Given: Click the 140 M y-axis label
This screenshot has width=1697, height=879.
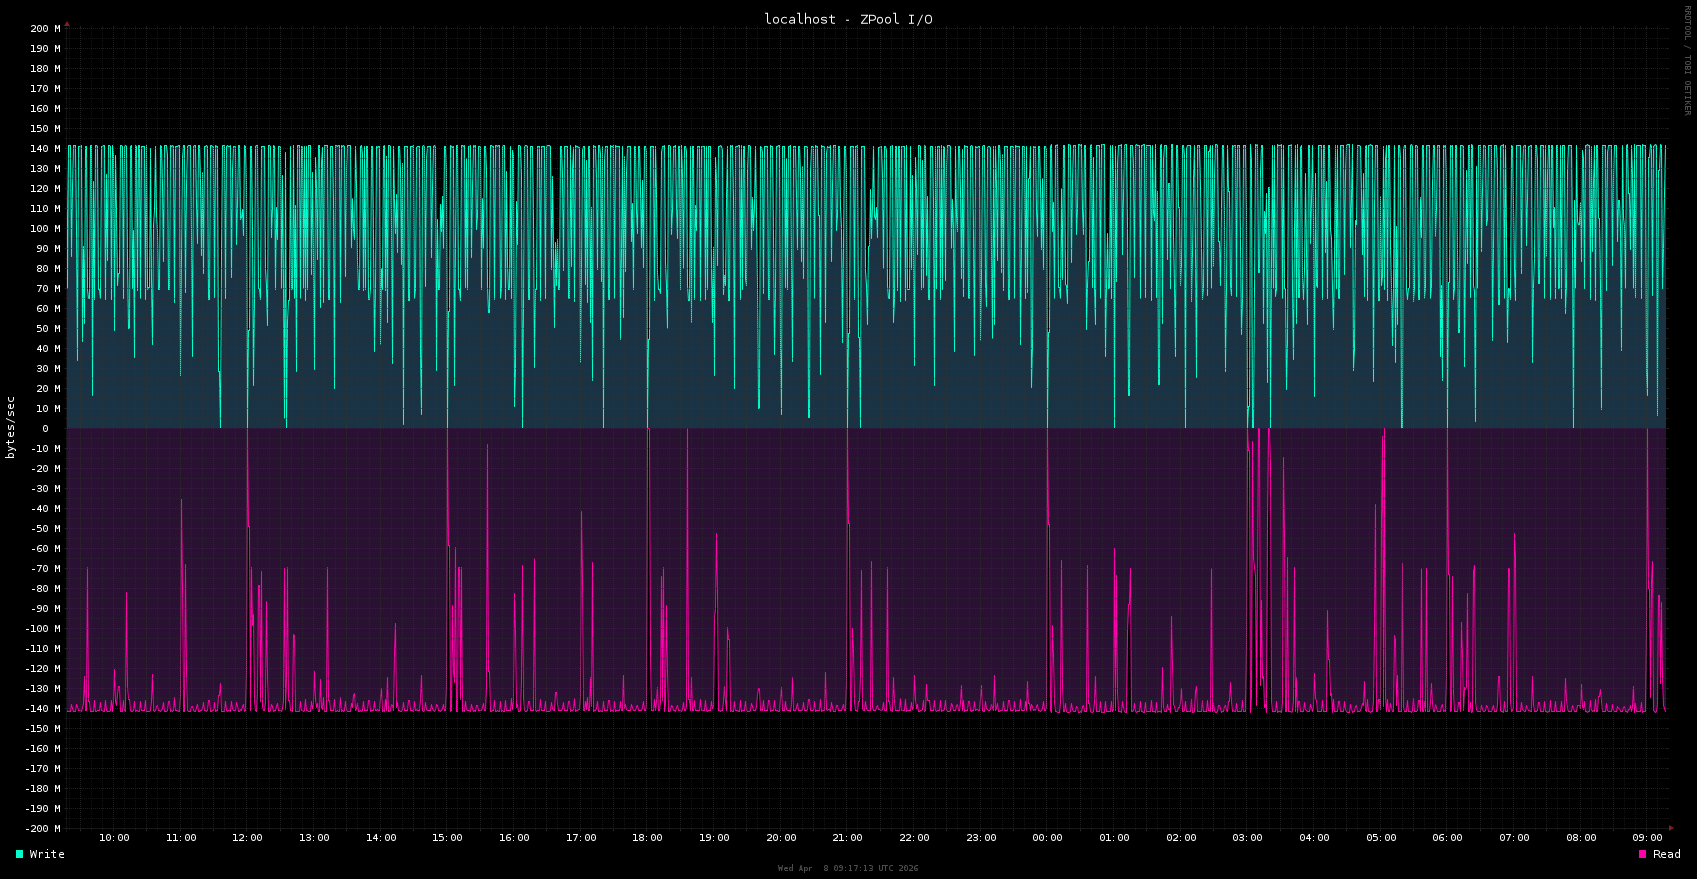Looking at the screenshot, I should click(x=45, y=149).
